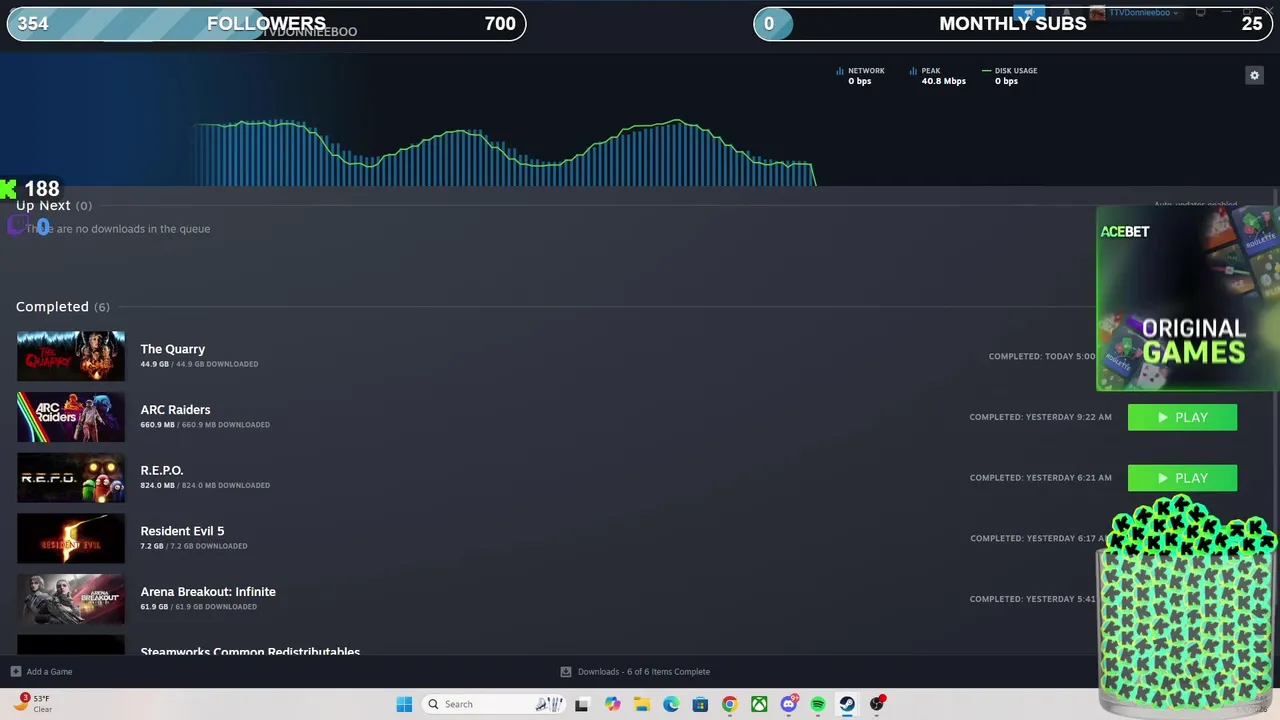Open the downloads settings gear icon
Image resolution: width=1280 pixels, height=720 pixels.
[x=1254, y=75]
